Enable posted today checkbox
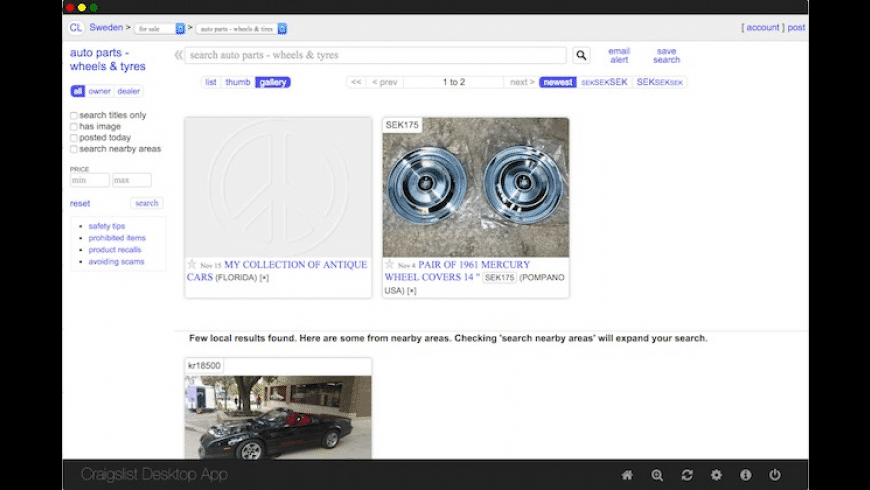The height and width of the screenshot is (490, 870). point(73,138)
